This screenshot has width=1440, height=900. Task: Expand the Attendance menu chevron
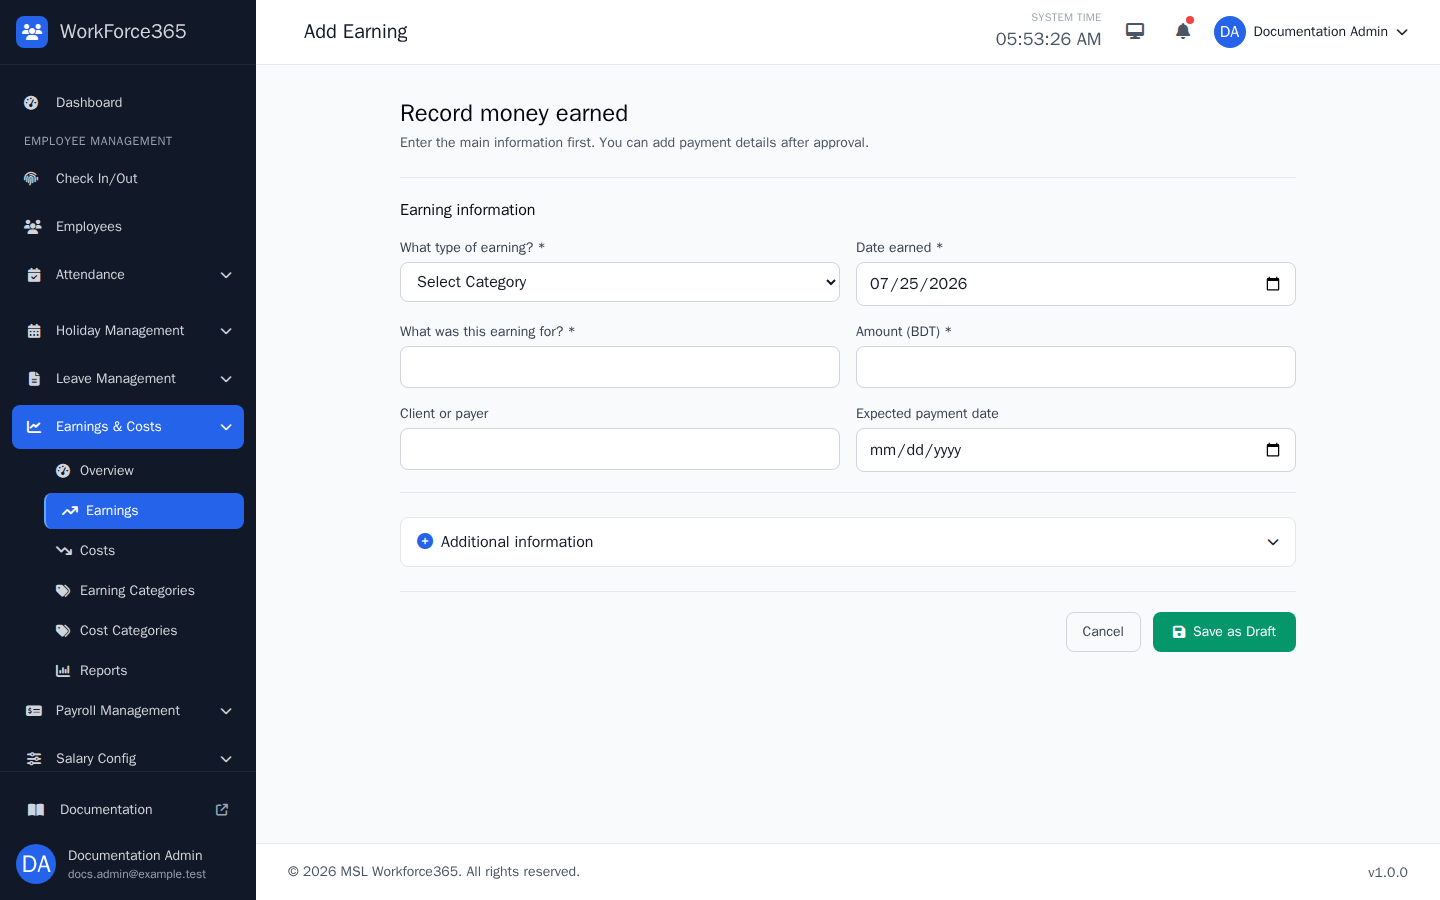(226, 275)
